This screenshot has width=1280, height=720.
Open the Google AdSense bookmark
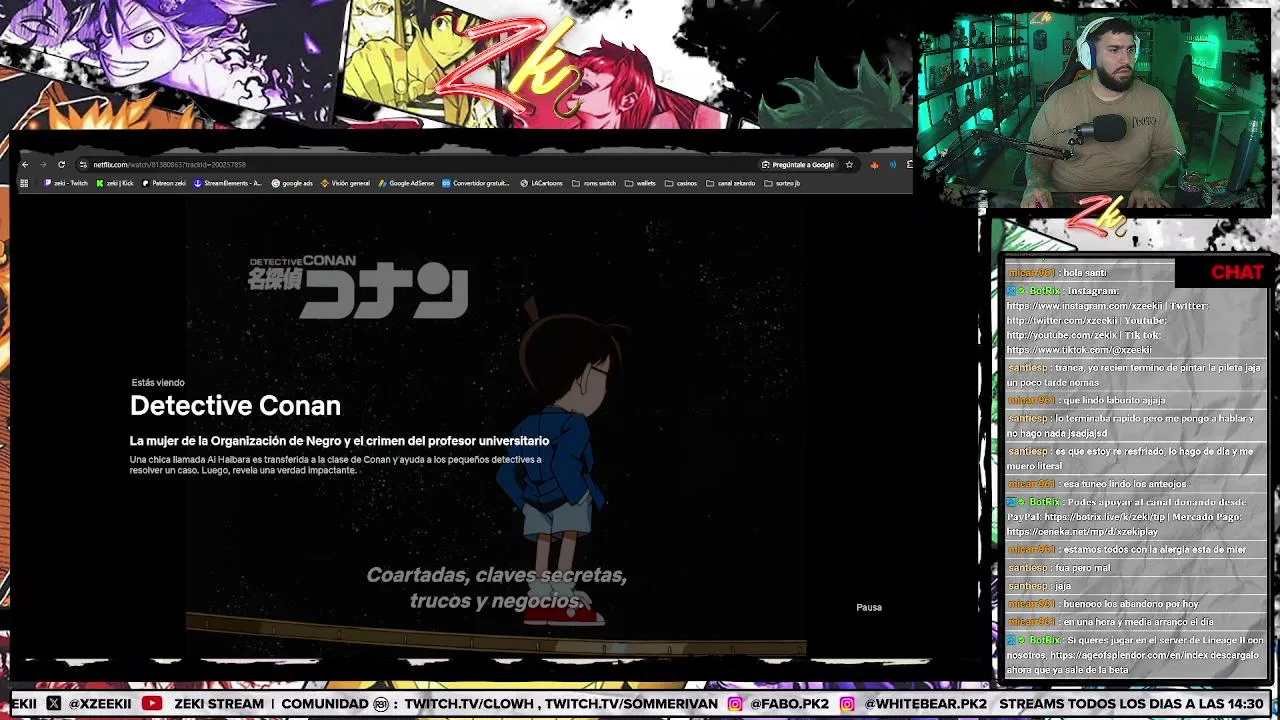point(406,183)
